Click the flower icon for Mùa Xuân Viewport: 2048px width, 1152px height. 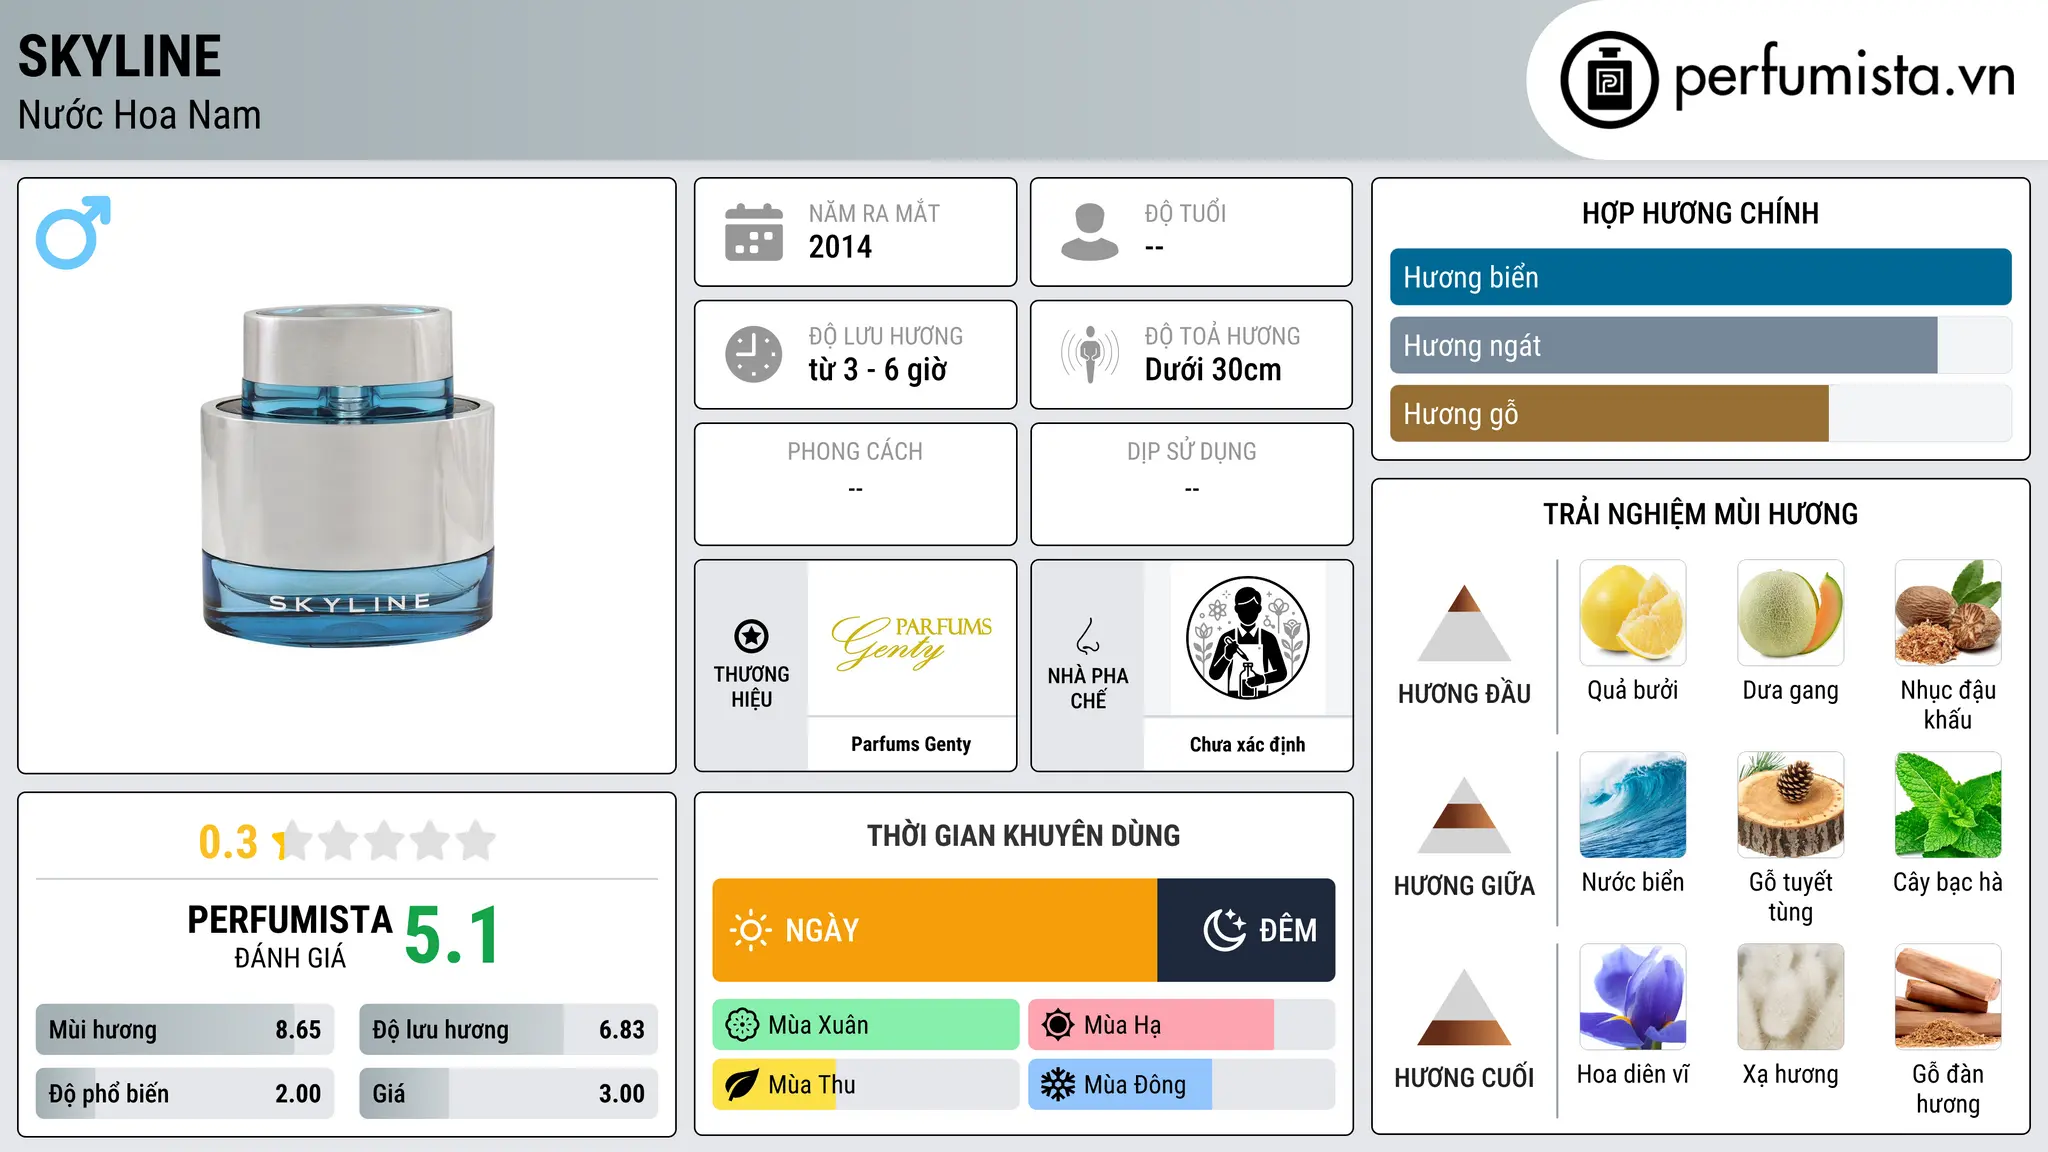click(x=742, y=1025)
